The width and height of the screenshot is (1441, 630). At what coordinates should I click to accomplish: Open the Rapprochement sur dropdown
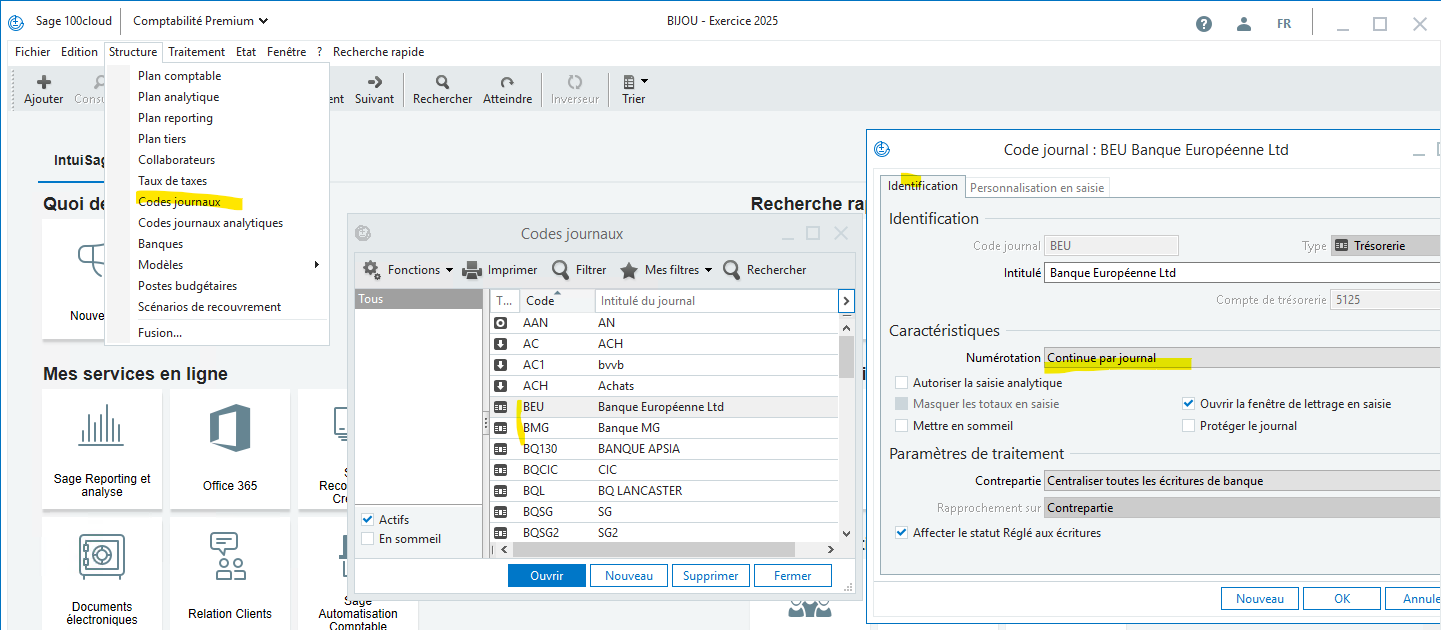(1242, 508)
